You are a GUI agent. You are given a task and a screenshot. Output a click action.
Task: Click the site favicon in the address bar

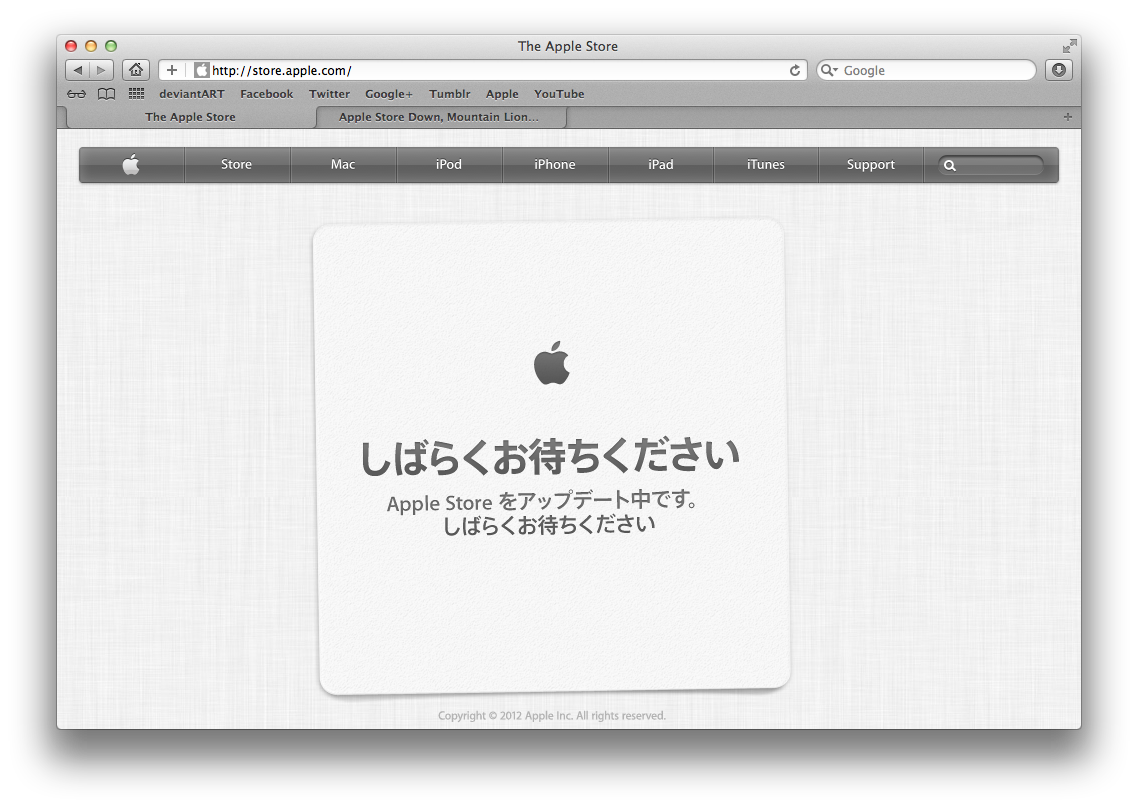point(202,70)
